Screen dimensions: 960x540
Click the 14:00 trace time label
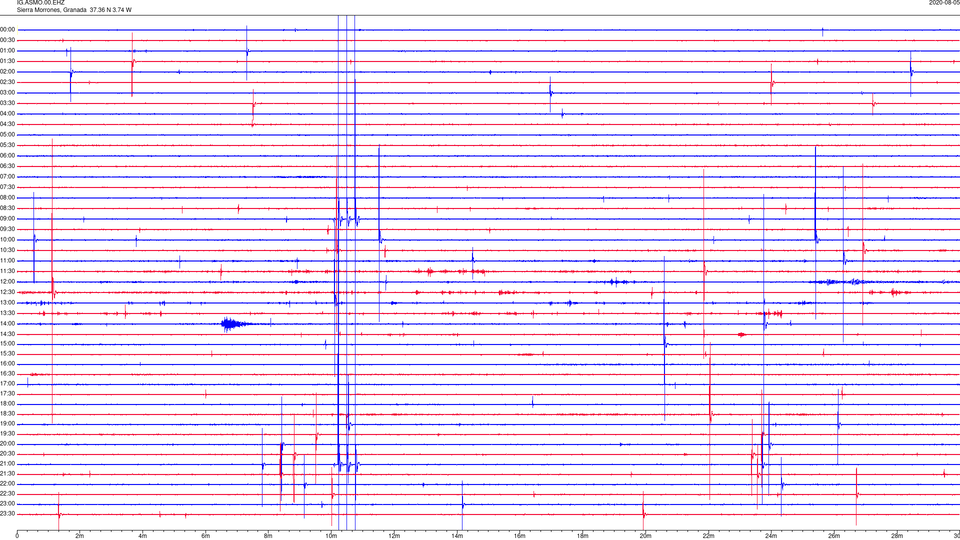click(x=8, y=323)
